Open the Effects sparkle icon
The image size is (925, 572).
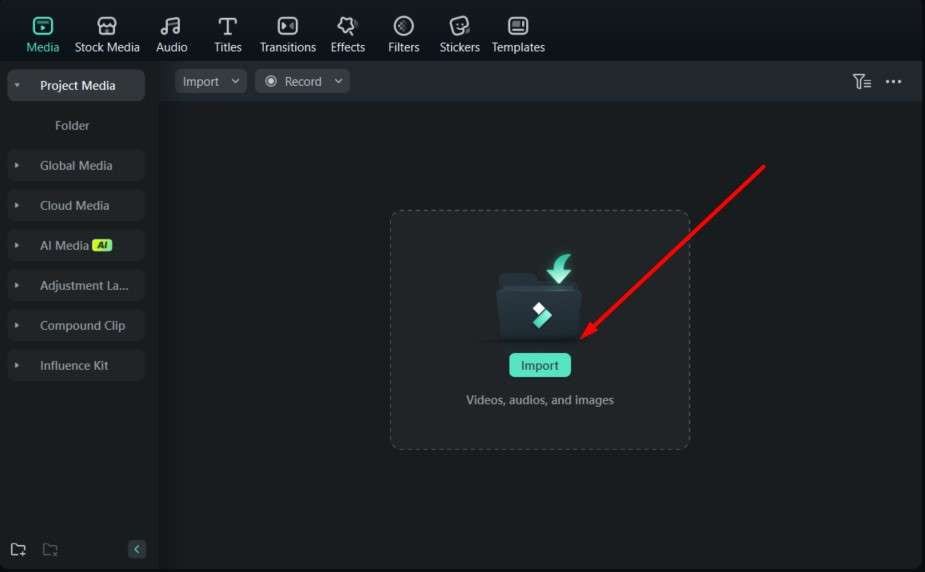click(x=347, y=26)
